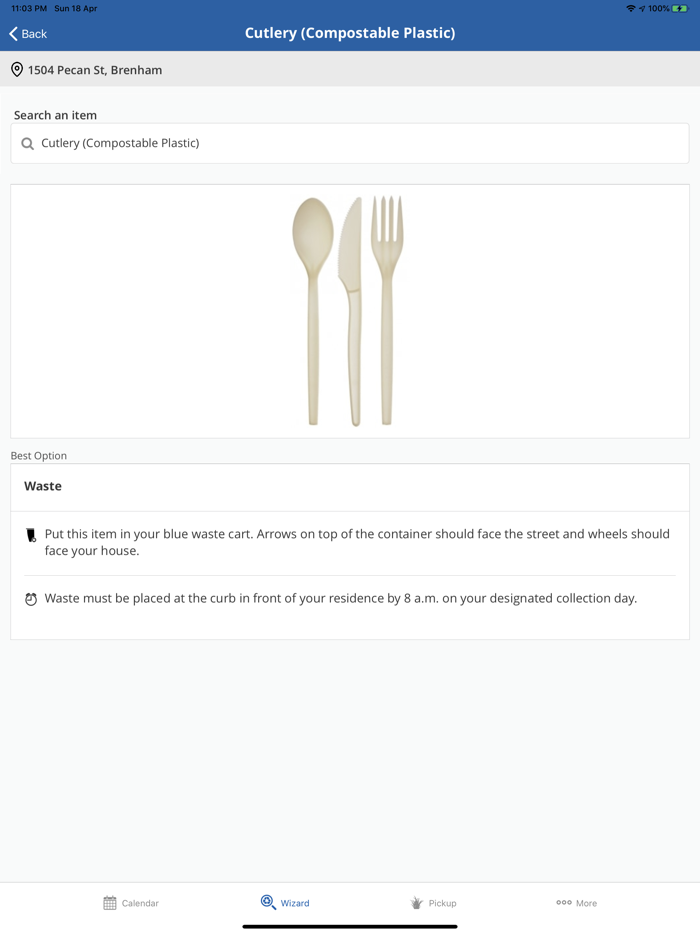
Task: Tap the Pickup icon in bottom bar
Action: [417, 903]
